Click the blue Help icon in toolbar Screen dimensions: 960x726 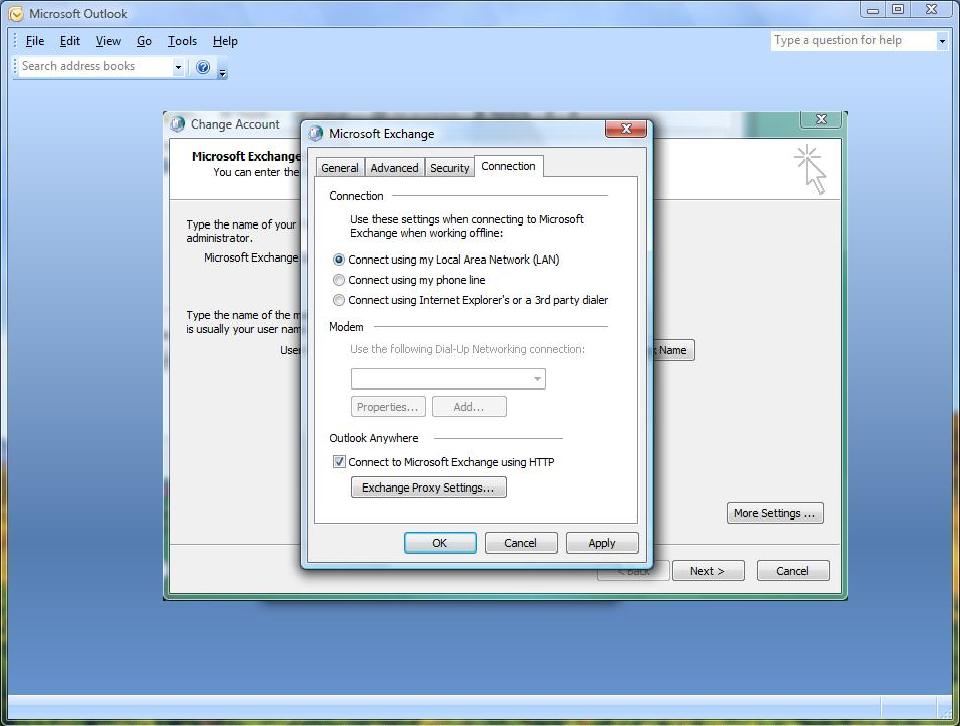point(203,67)
